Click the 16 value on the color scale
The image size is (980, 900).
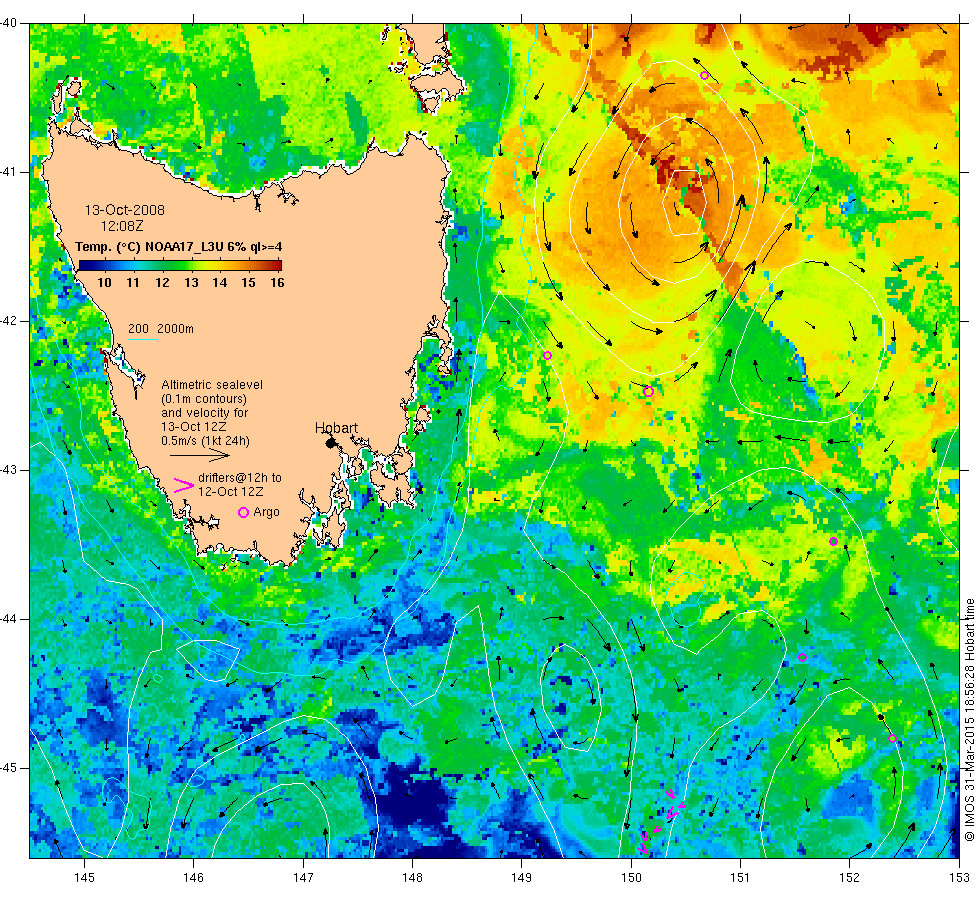(x=277, y=282)
